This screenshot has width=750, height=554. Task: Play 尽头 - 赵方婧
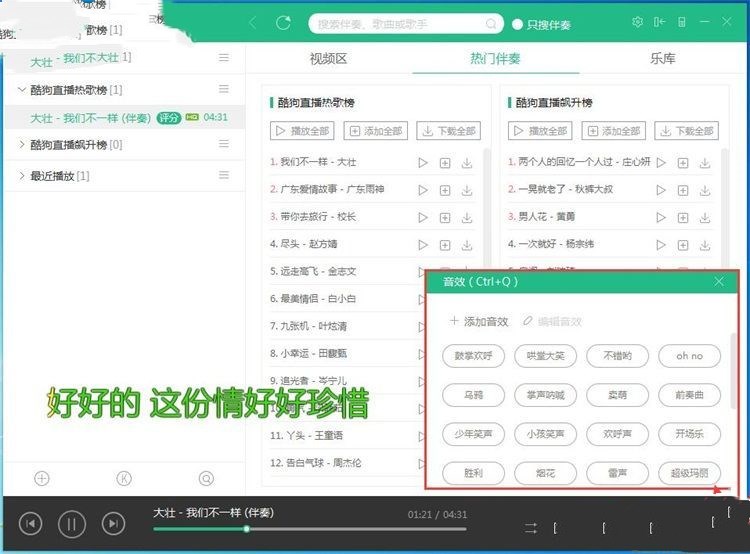423,245
